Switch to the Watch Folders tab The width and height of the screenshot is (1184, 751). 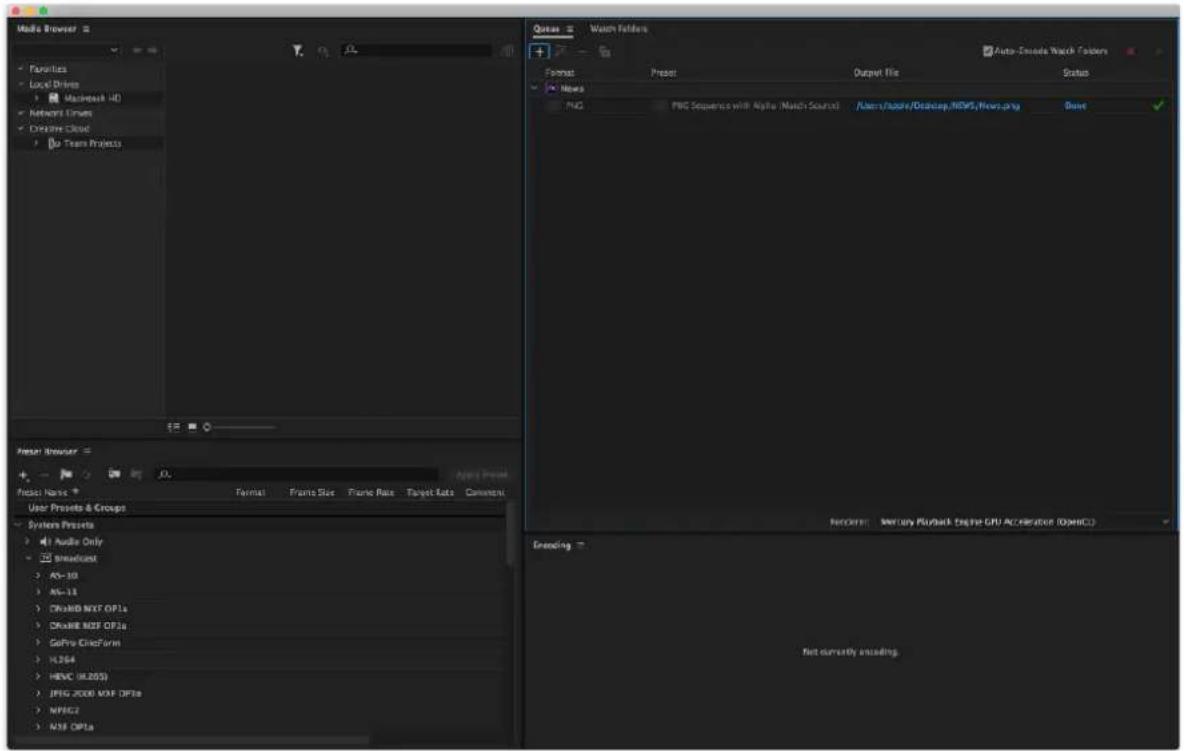tap(618, 29)
